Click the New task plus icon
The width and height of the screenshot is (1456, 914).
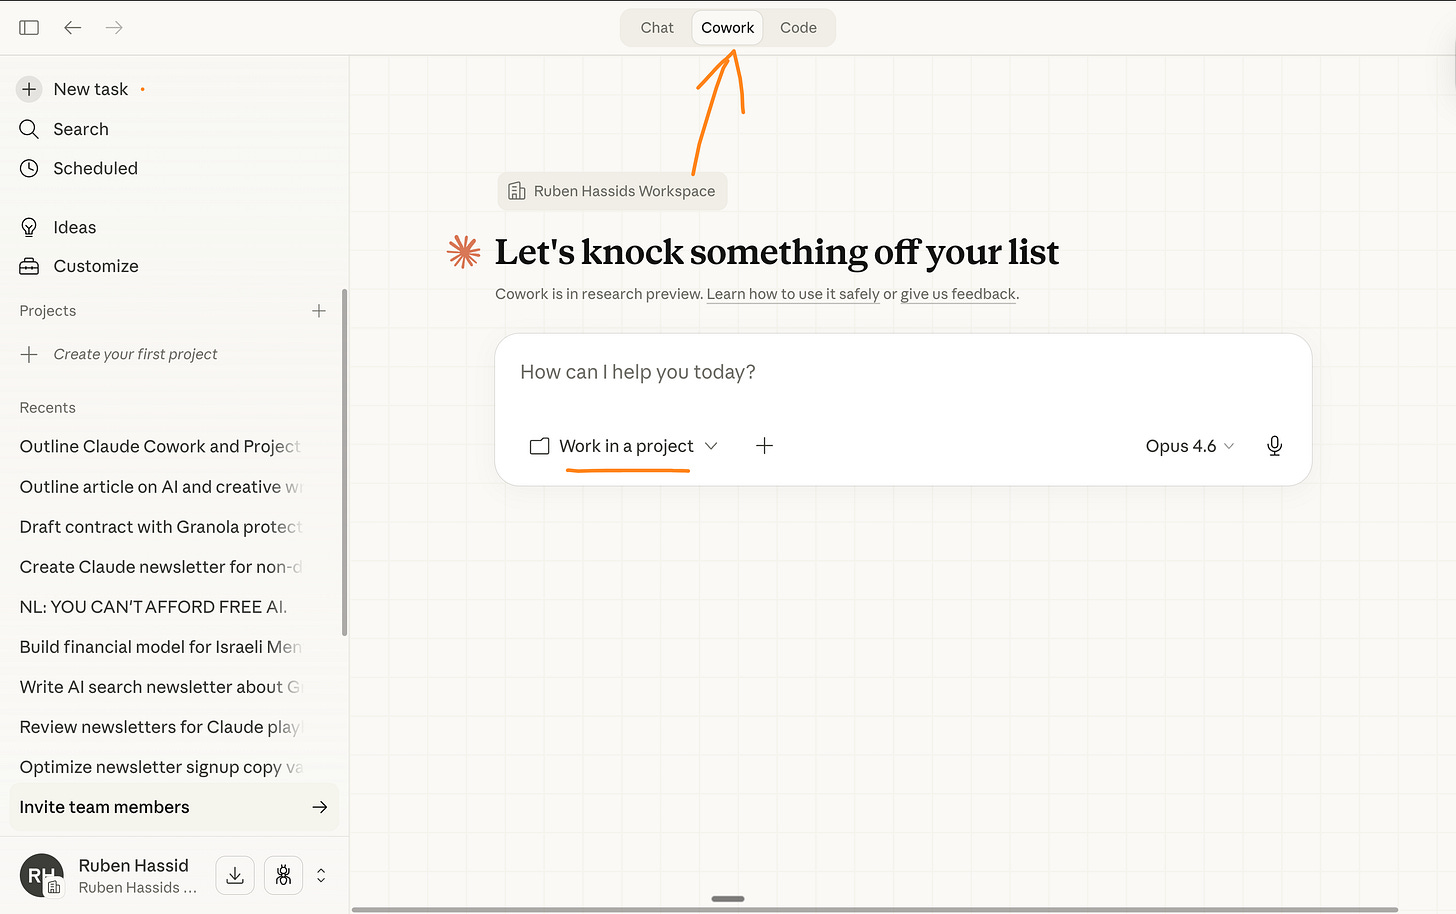[29, 89]
